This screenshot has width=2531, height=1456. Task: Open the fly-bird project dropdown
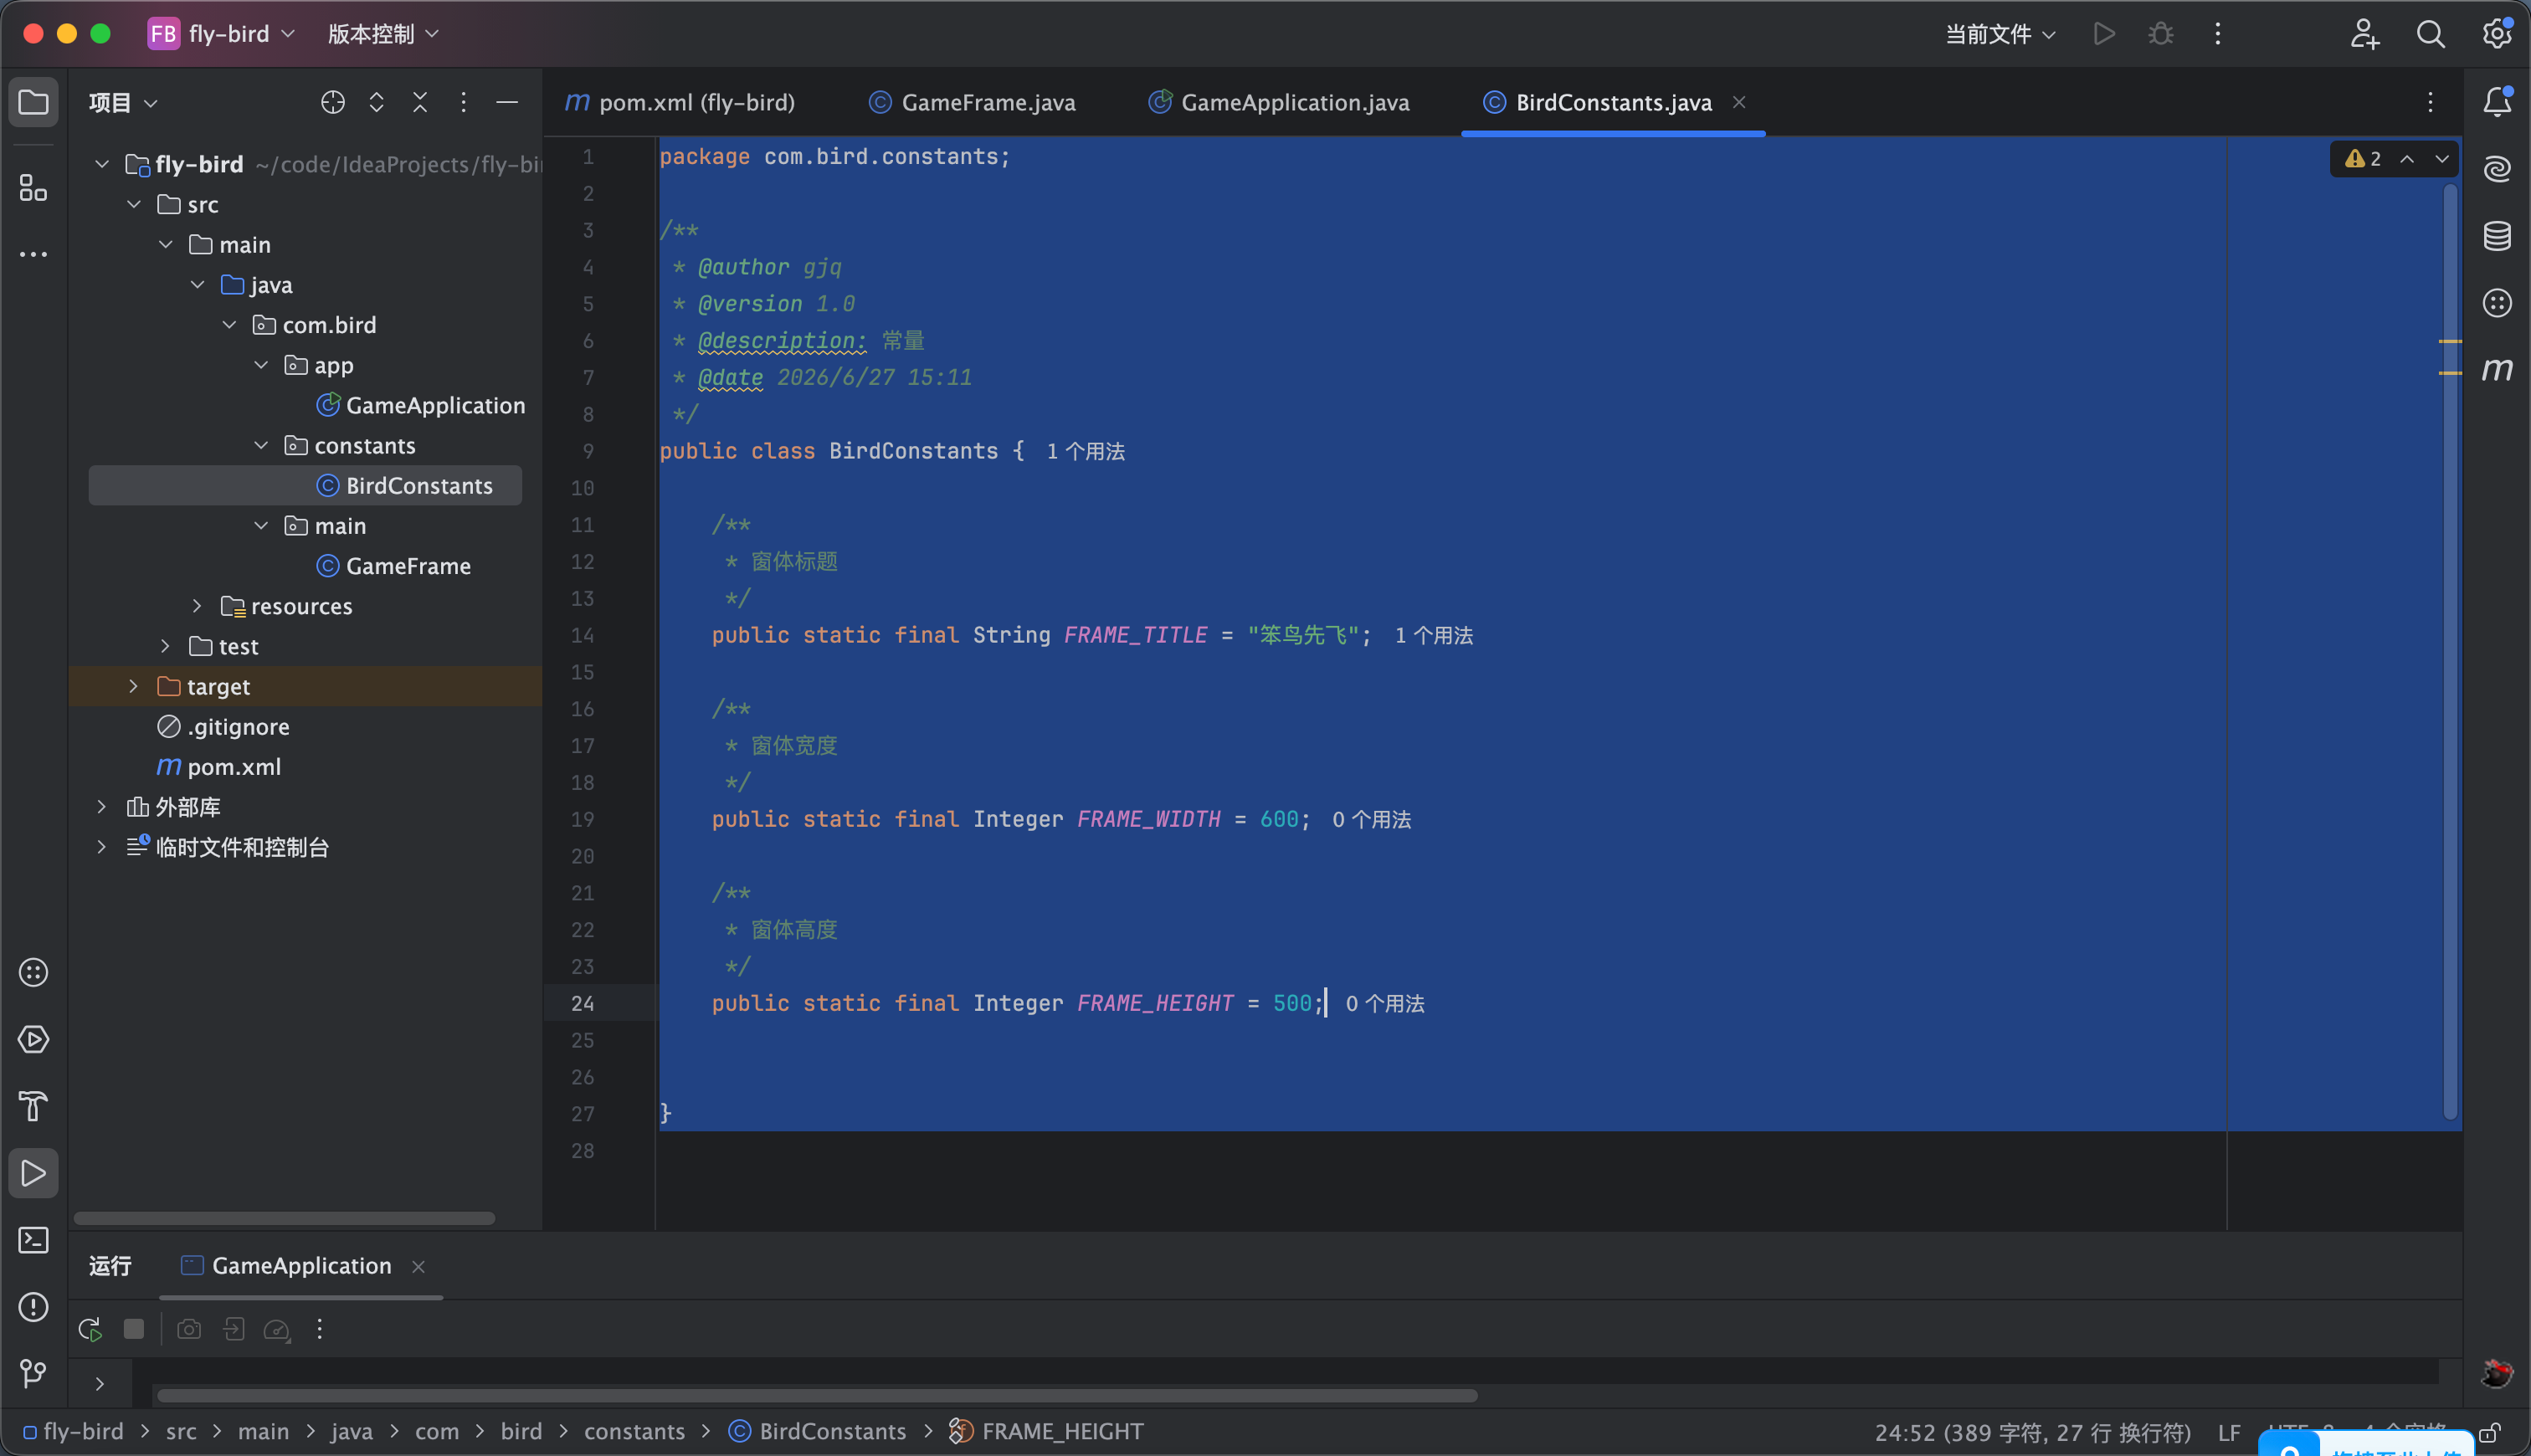click(222, 34)
